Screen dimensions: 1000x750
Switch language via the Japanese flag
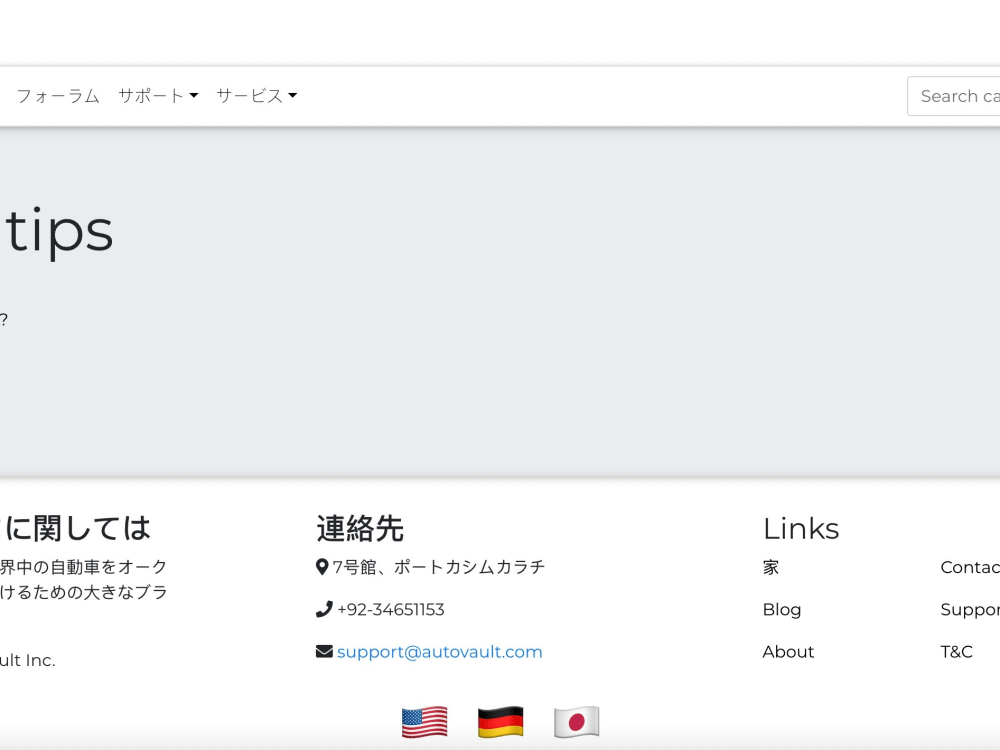click(577, 722)
